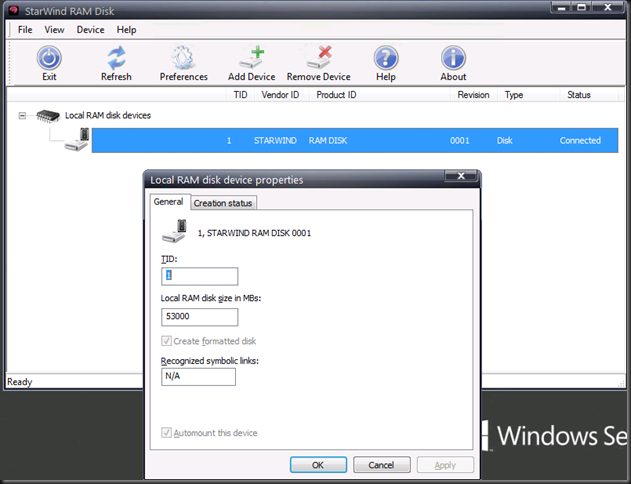This screenshot has height=484, width=631.
Task: Collapse the Local RAM disk devices node
Action: 22,116
